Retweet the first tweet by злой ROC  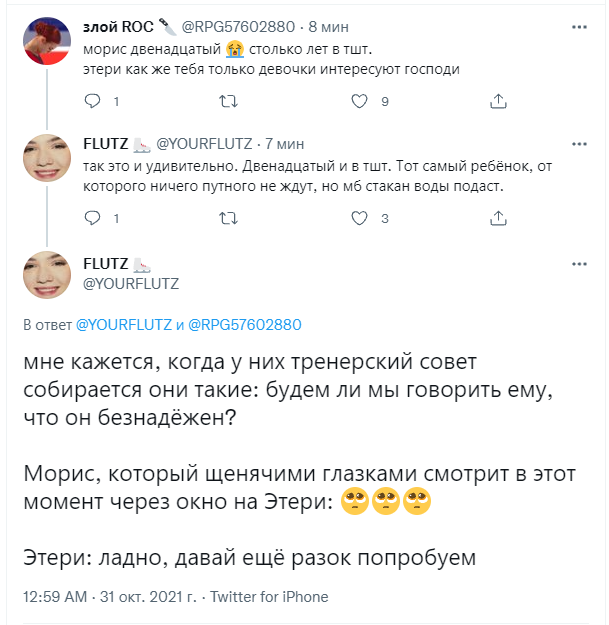pos(227,101)
